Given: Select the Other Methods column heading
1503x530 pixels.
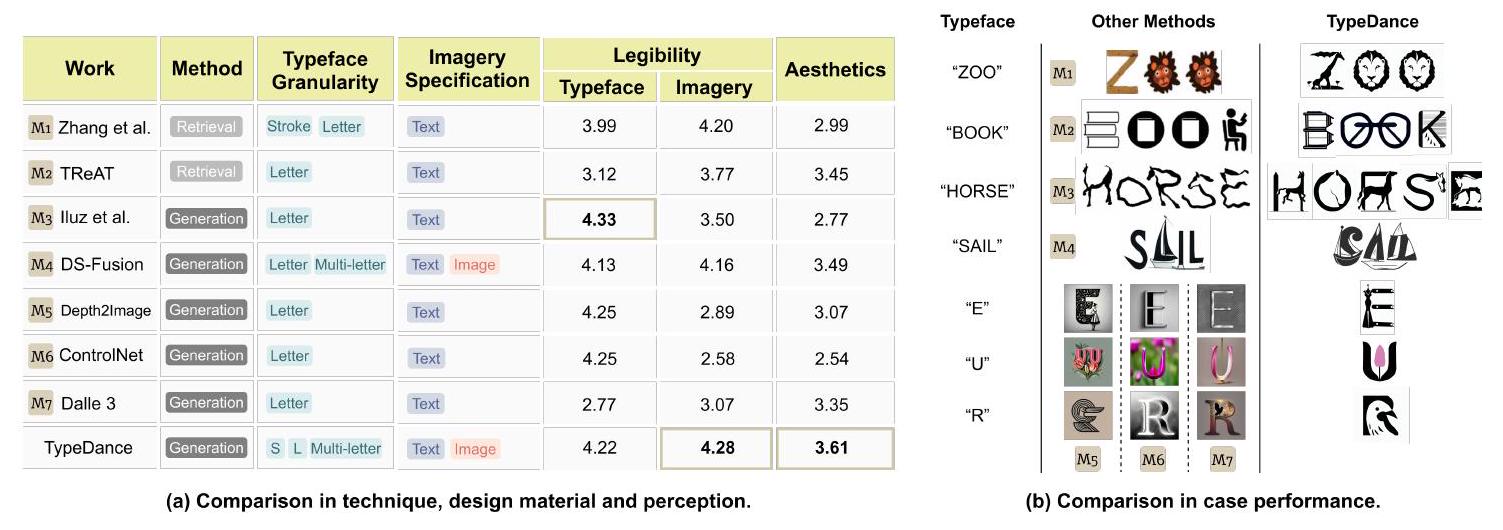Looking at the screenshot, I should (x=1153, y=21).
